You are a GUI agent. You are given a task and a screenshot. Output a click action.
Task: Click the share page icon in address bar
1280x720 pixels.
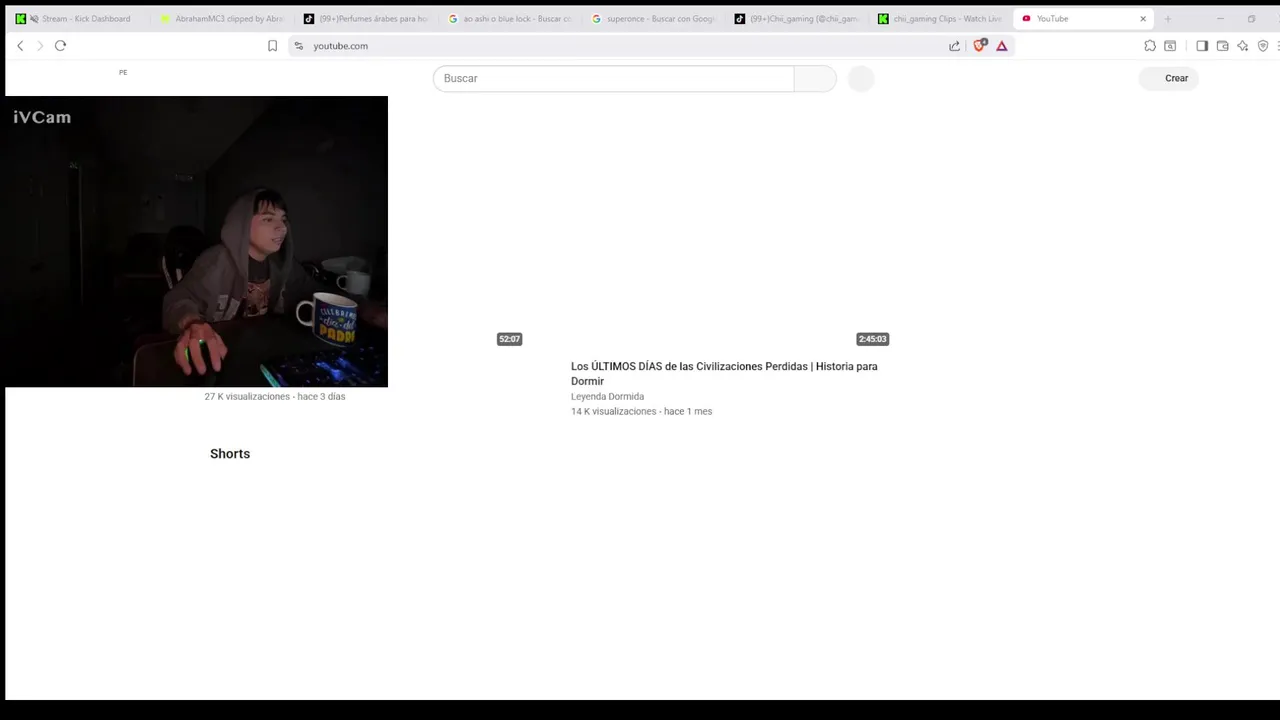pyautogui.click(x=954, y=46)
